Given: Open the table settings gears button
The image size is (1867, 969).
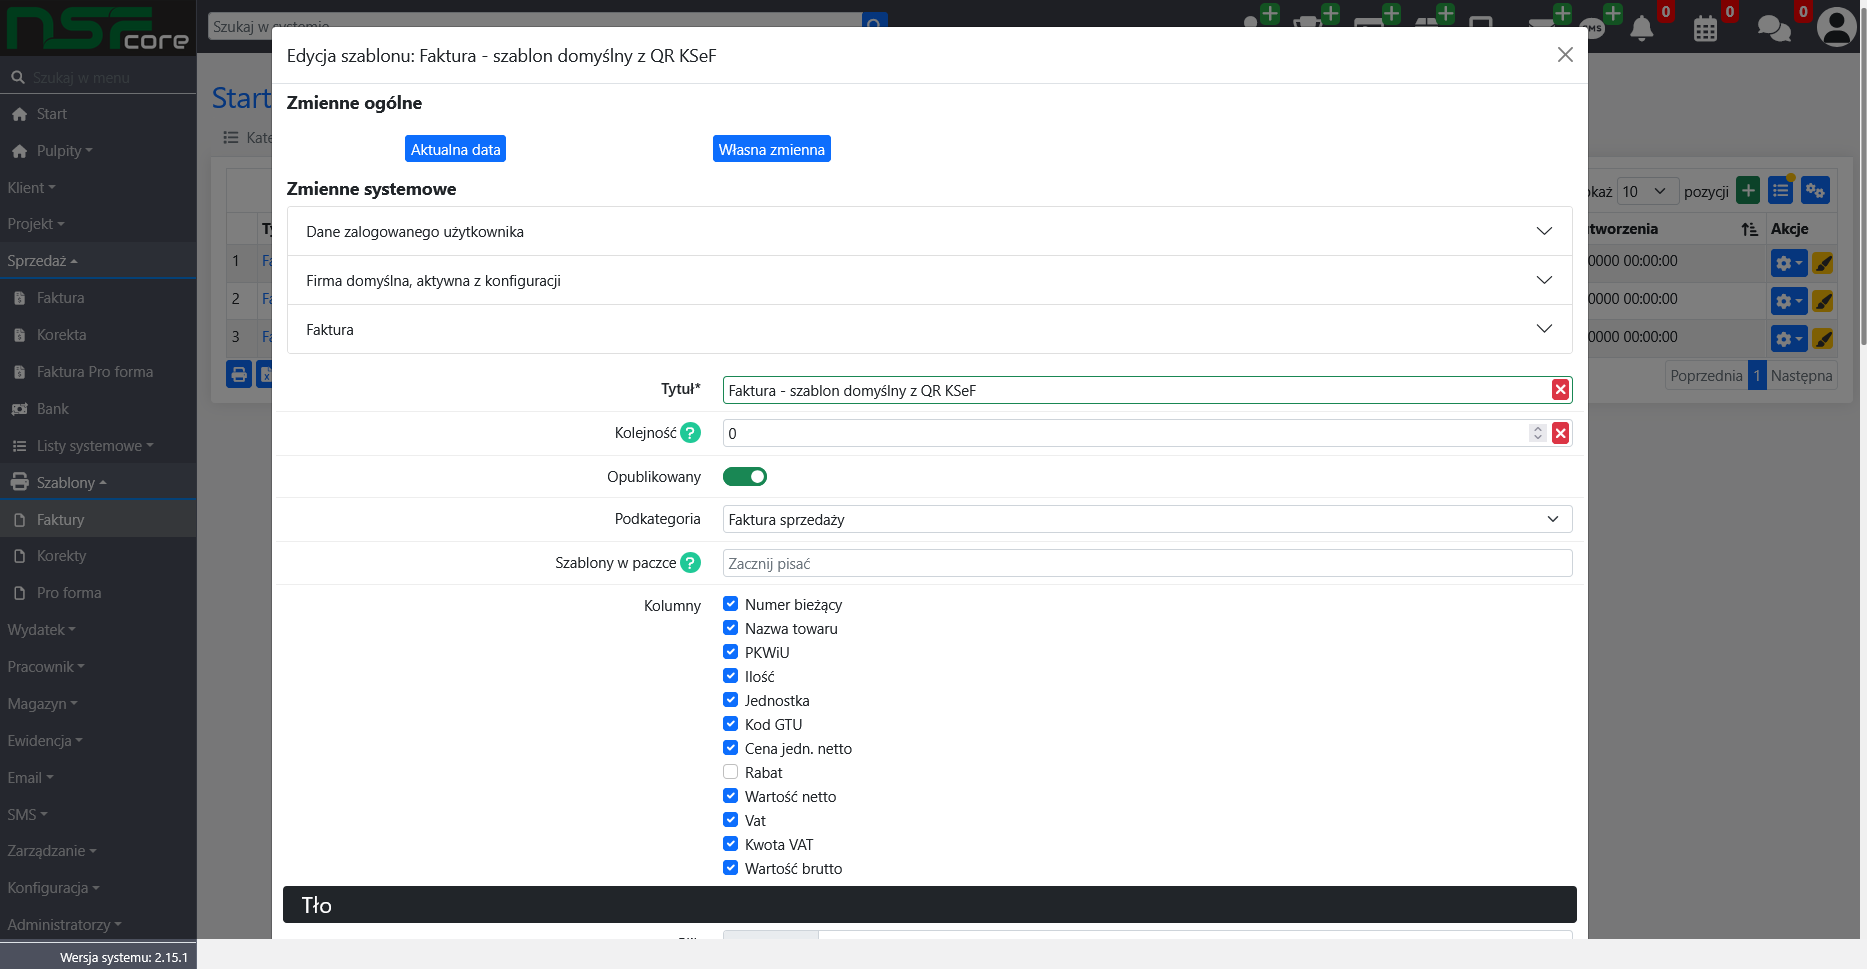Looking at the screenshot, I should (x=1815, y=190).
